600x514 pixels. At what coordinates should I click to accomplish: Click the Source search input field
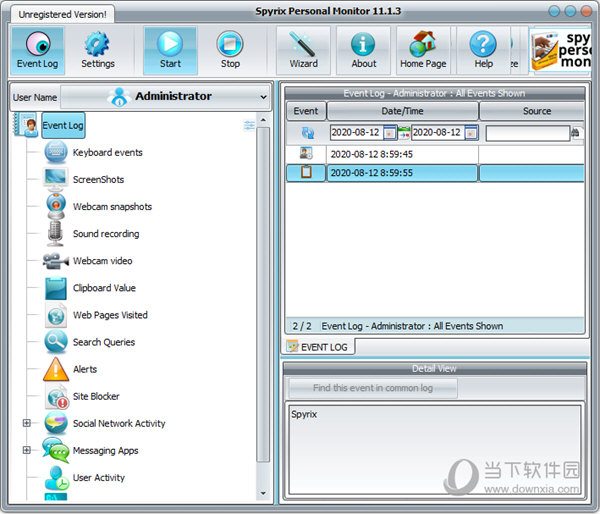(528, 133)
